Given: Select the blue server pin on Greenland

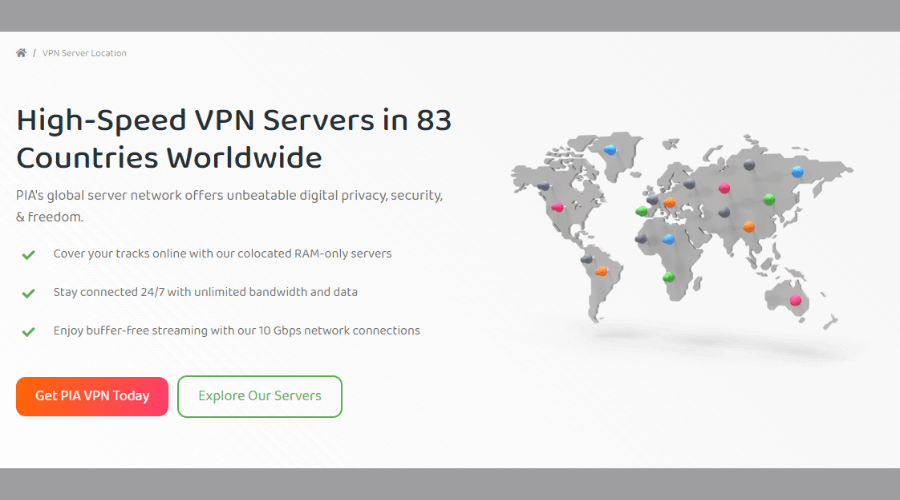Looking at the screenshot, I should click(x=611, y=150).
